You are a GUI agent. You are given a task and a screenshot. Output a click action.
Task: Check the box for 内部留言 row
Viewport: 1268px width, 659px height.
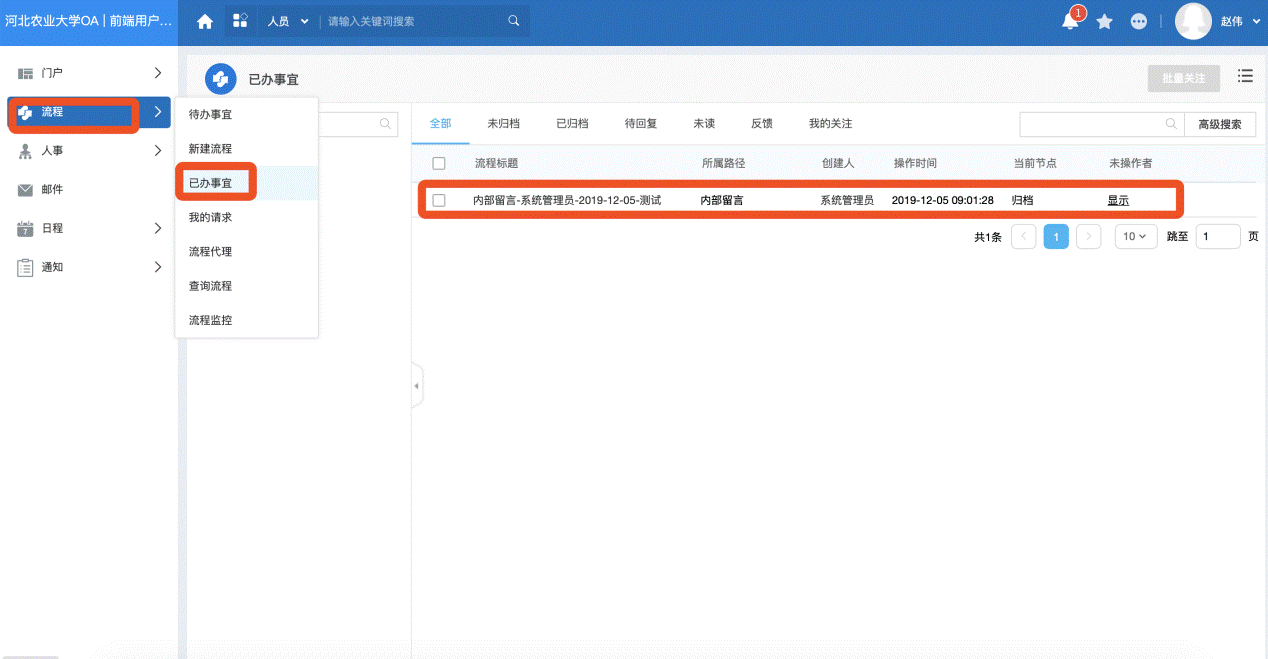pyautogui.click(x=438, y=200)
